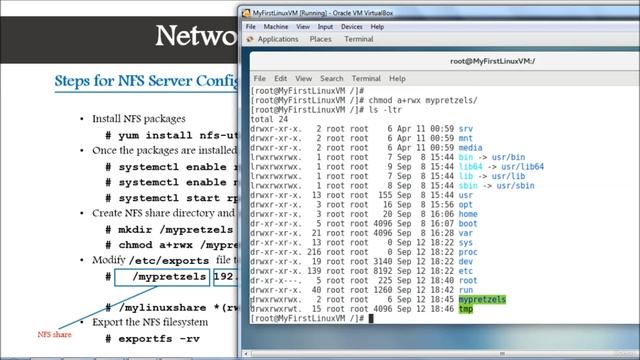Click the '# exportfs -rv' slide command
This screenshot has width=640, height=360.
coord(153,339)
